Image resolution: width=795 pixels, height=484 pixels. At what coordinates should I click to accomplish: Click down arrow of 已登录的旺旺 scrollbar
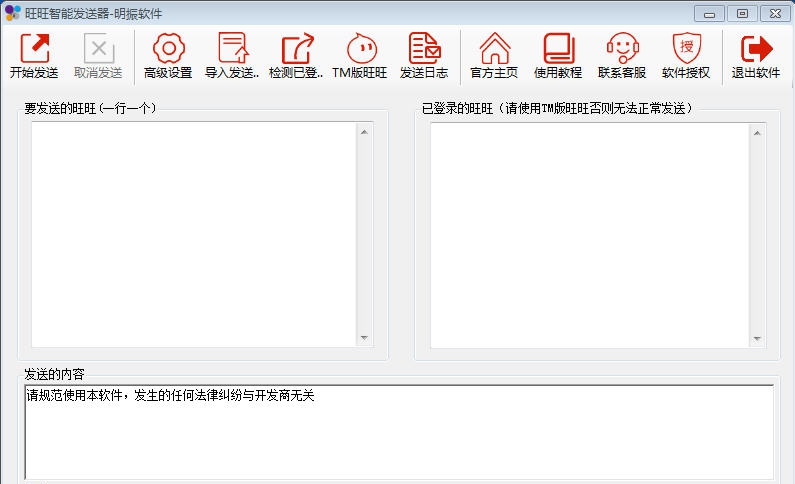point(757,339)
